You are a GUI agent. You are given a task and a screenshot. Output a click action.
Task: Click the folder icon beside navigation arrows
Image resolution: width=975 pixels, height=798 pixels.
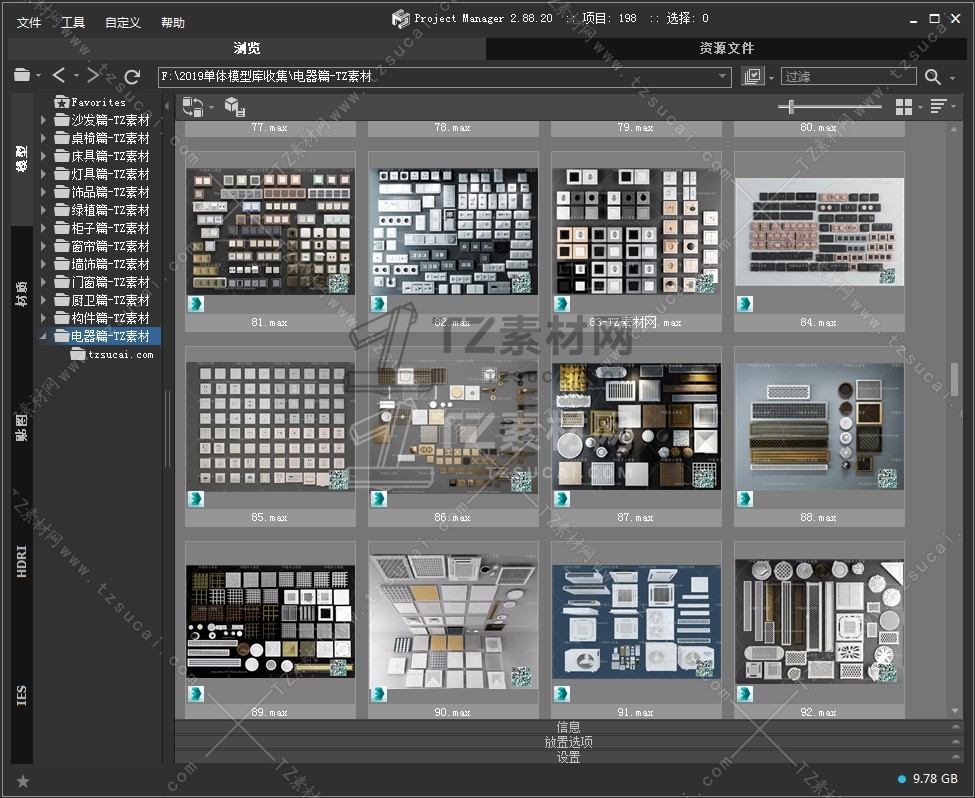click(x=22, y=76)
